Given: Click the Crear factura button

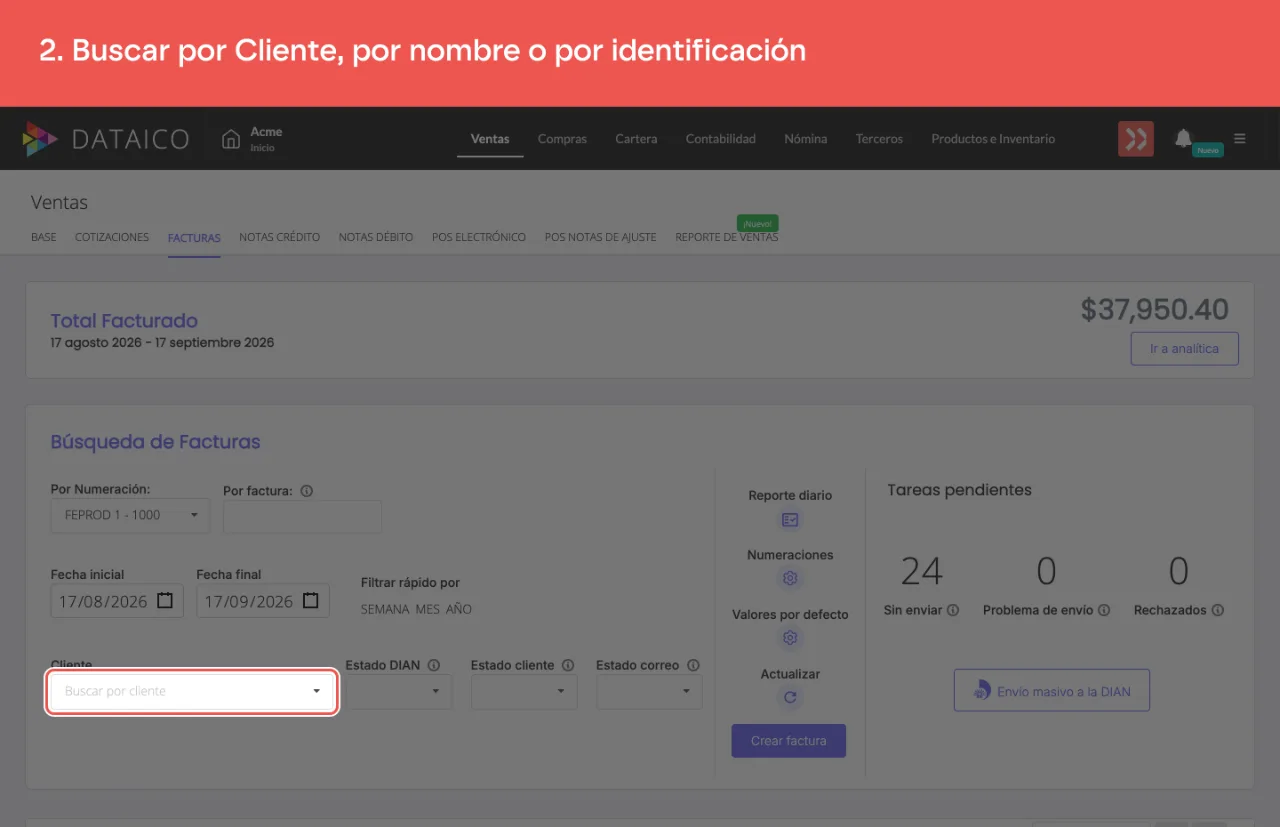Looking at the screenshot, I should tap(789, 741).
